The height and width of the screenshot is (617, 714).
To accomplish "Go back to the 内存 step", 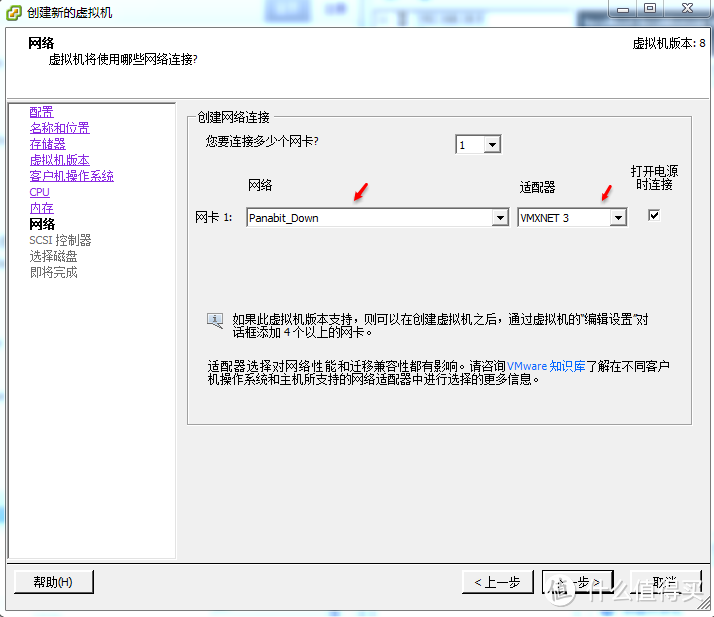I will (41, 208).
